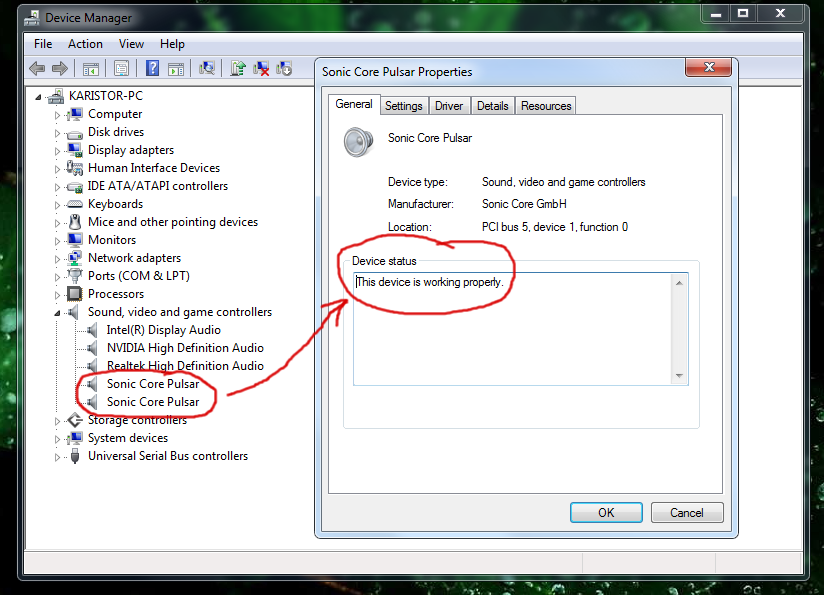Click the Device status scrollbar up arrow

[679, 283]
